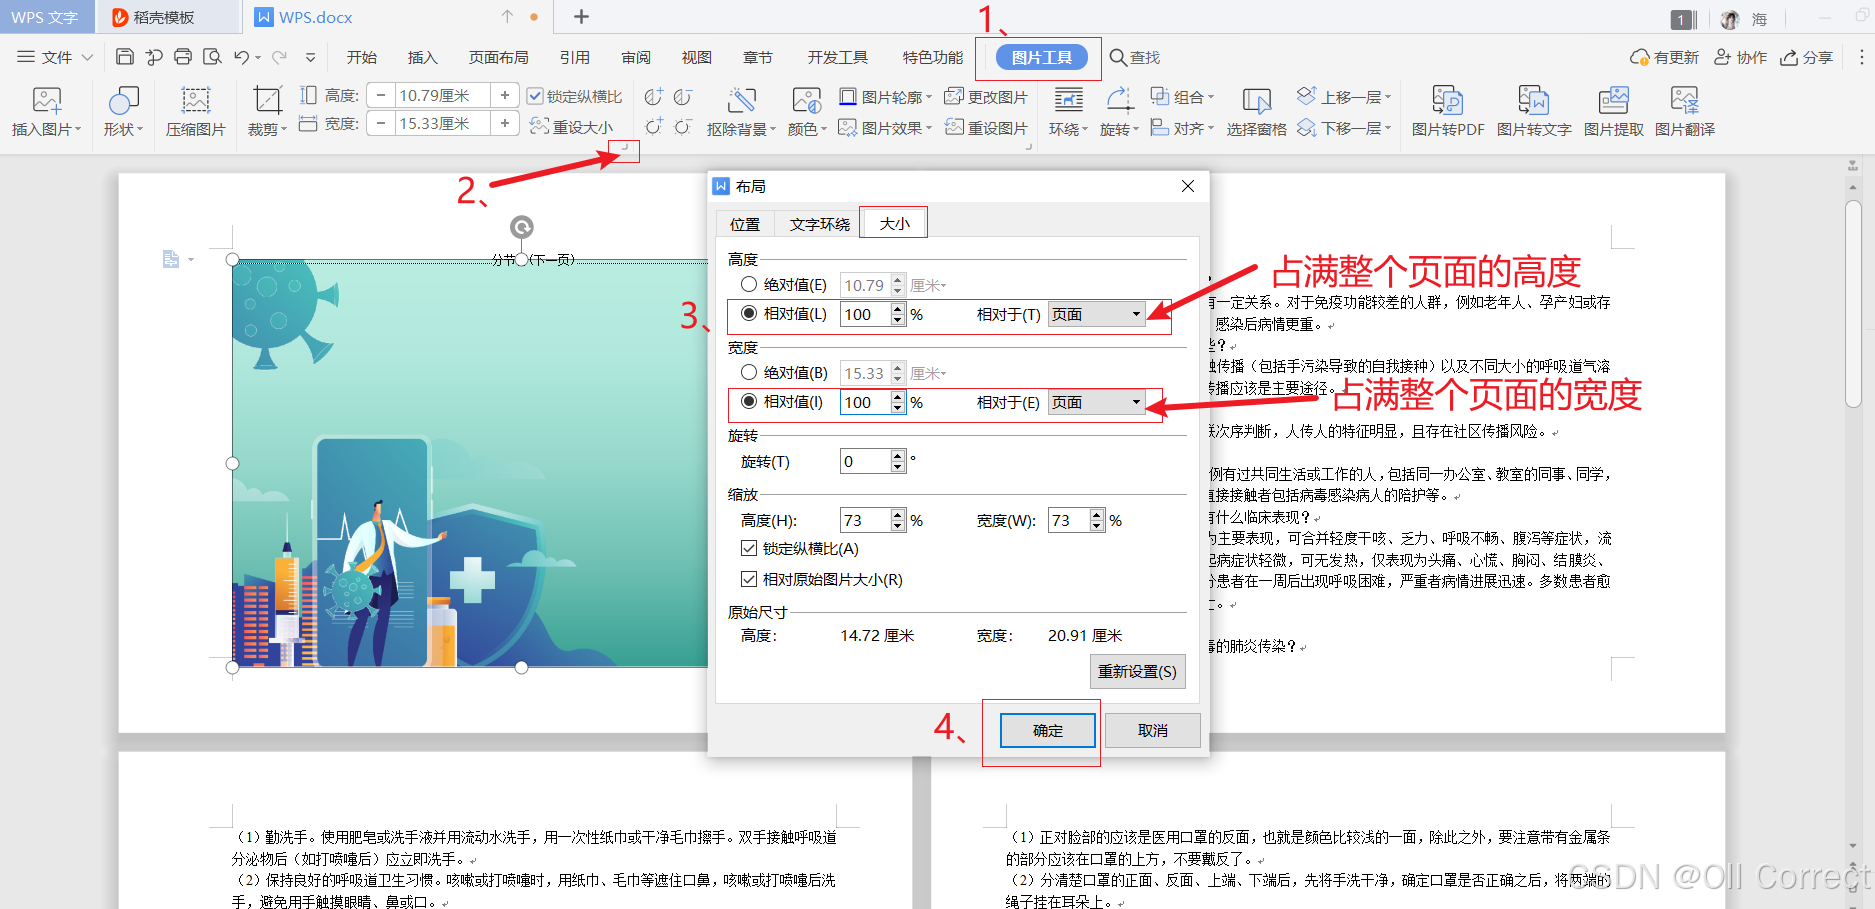1875x909 pixels.
Task: Click the Picture Outline (图片轮廓) icon
Action: coord(848,96)
